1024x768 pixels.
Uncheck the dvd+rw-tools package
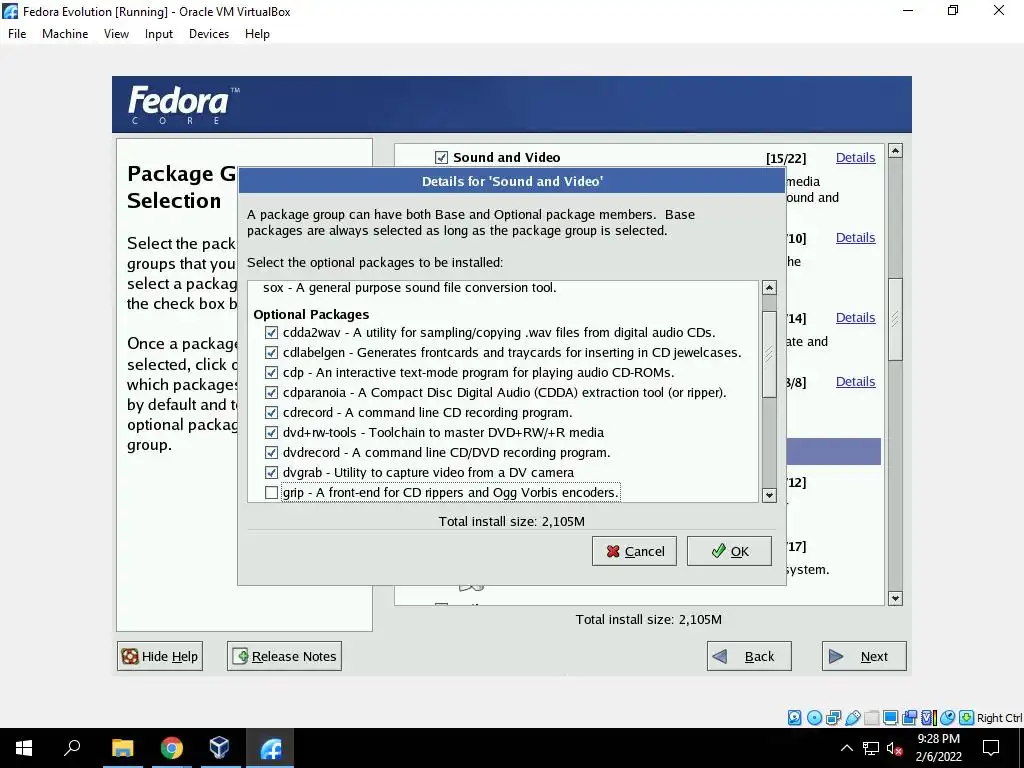271,432
